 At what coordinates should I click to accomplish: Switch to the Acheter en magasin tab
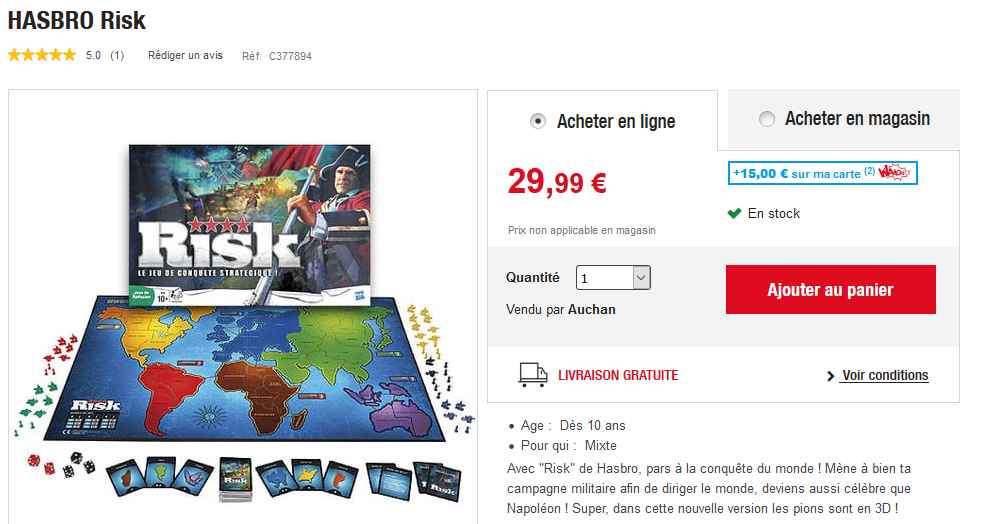843,119
